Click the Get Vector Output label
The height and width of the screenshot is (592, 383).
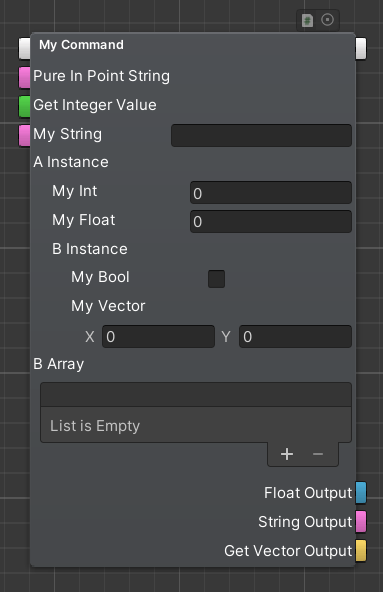(288, 551)
